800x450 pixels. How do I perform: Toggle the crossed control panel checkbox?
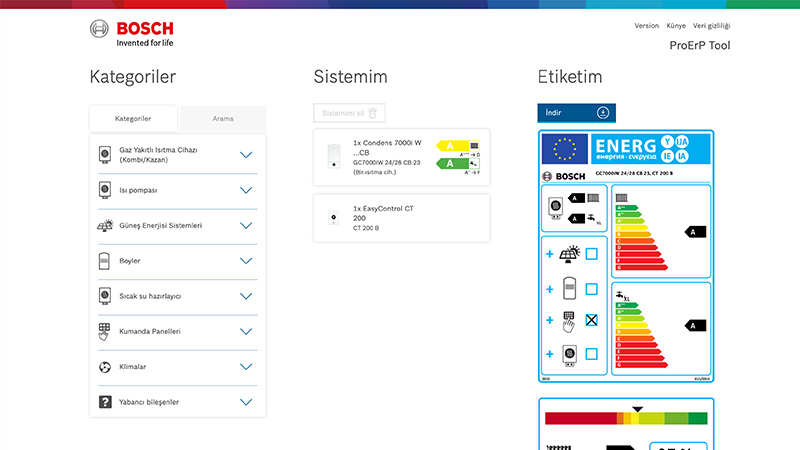[x=591, y=320]
